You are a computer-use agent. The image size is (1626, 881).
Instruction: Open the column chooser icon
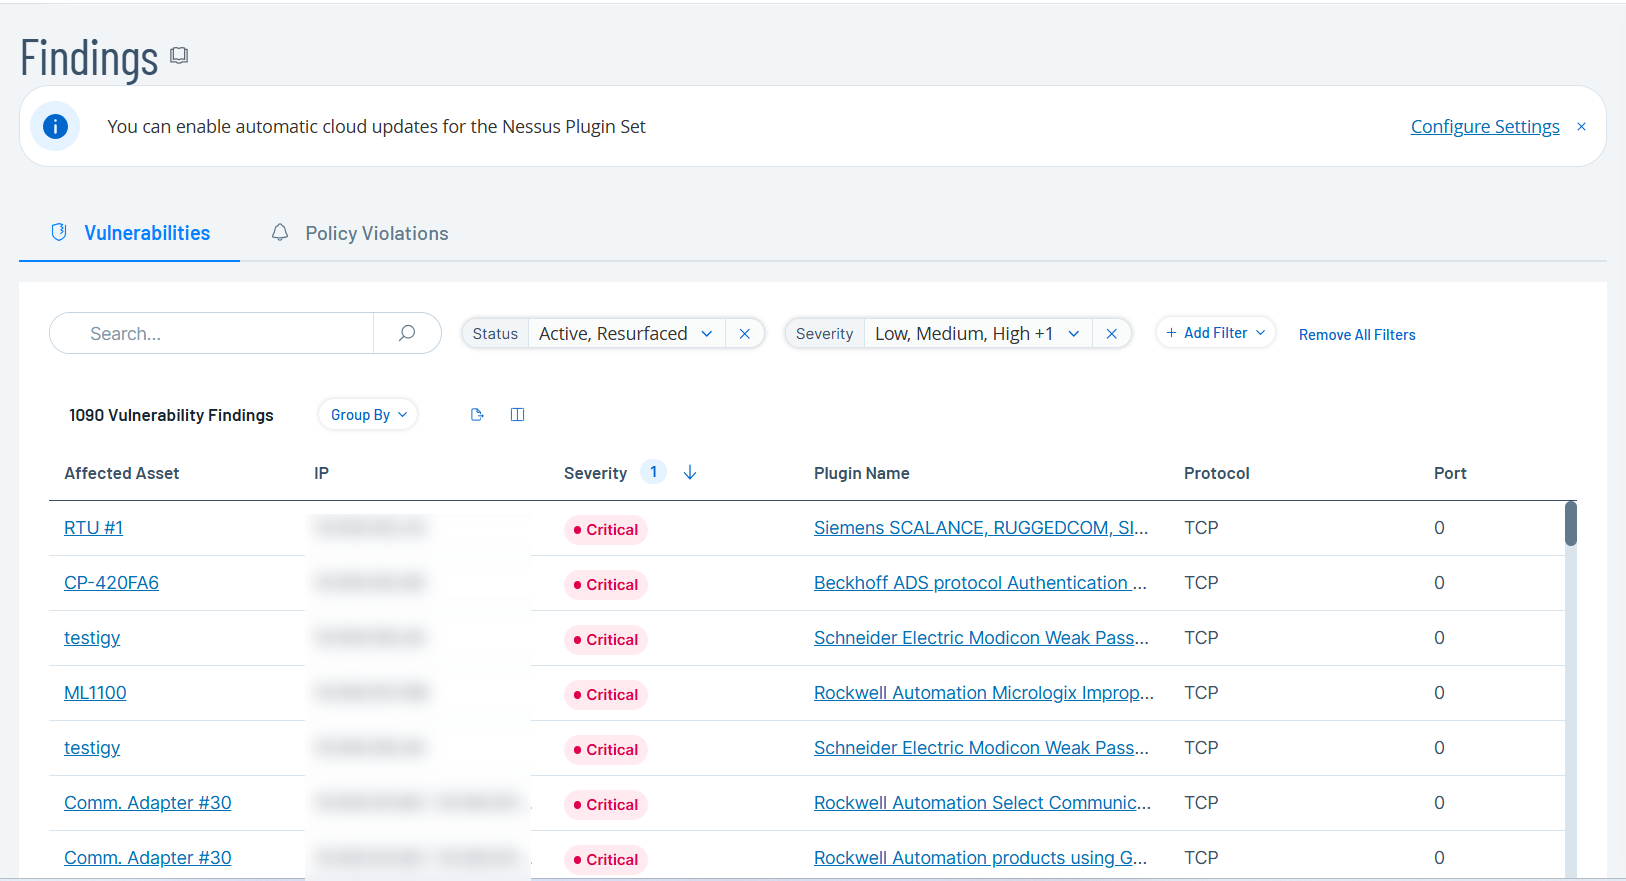[x=517, y=415]
